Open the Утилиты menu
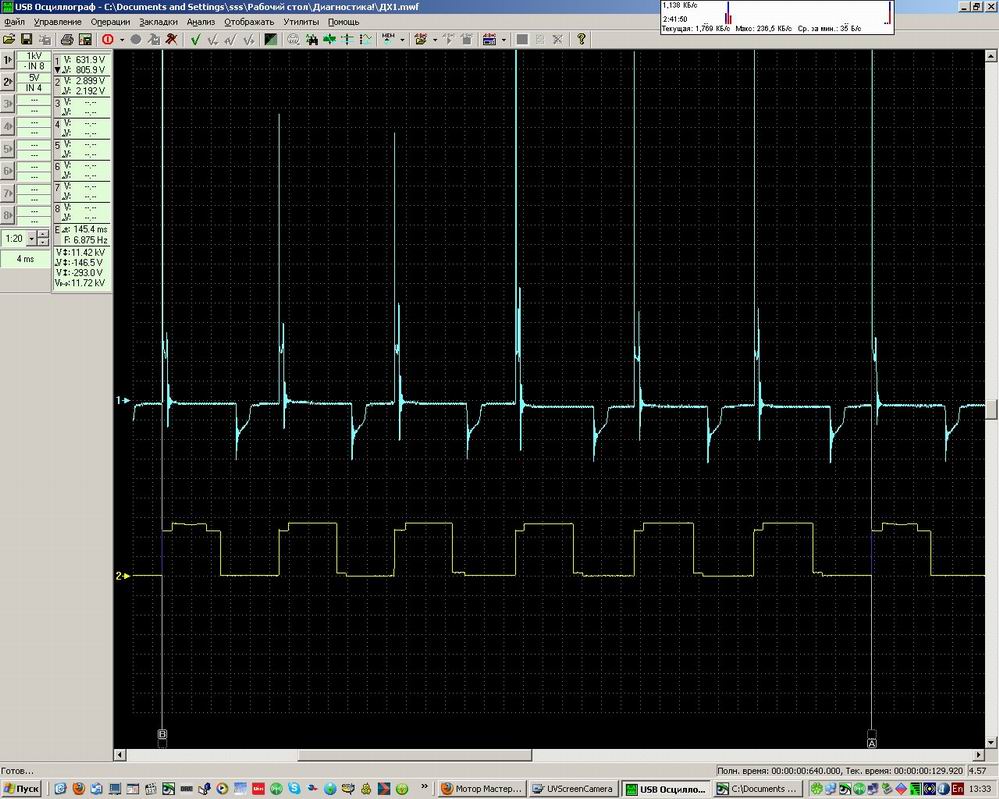 [x=301, y=21]
